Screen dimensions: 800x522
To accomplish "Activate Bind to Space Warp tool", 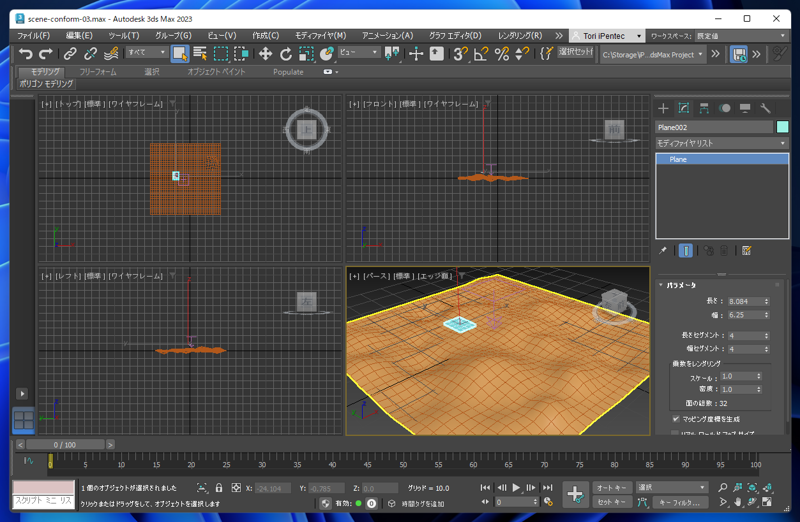I will (x=111, y=54).
